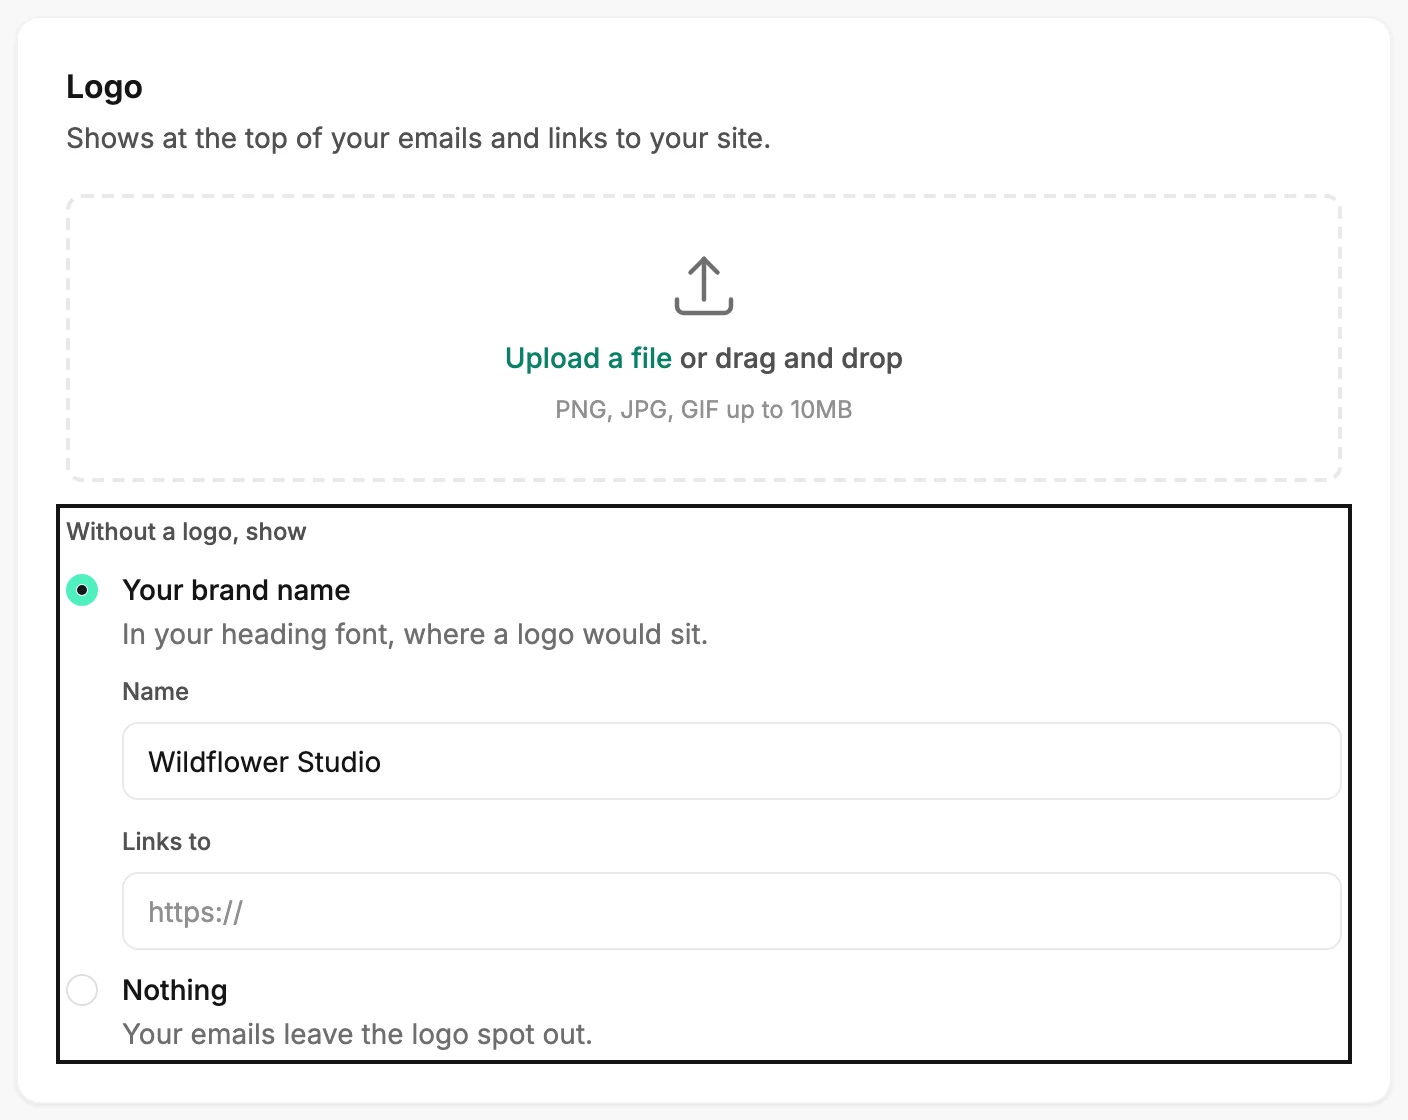The height and width of the screenshot is (1120, 1408).
Task: Click the 'Links to' field label
Action: click(166, 842)
